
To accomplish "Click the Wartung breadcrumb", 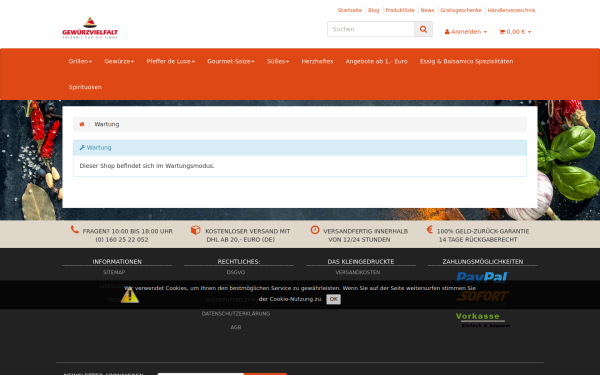I will pyautogui.click(x=107, y=124).
